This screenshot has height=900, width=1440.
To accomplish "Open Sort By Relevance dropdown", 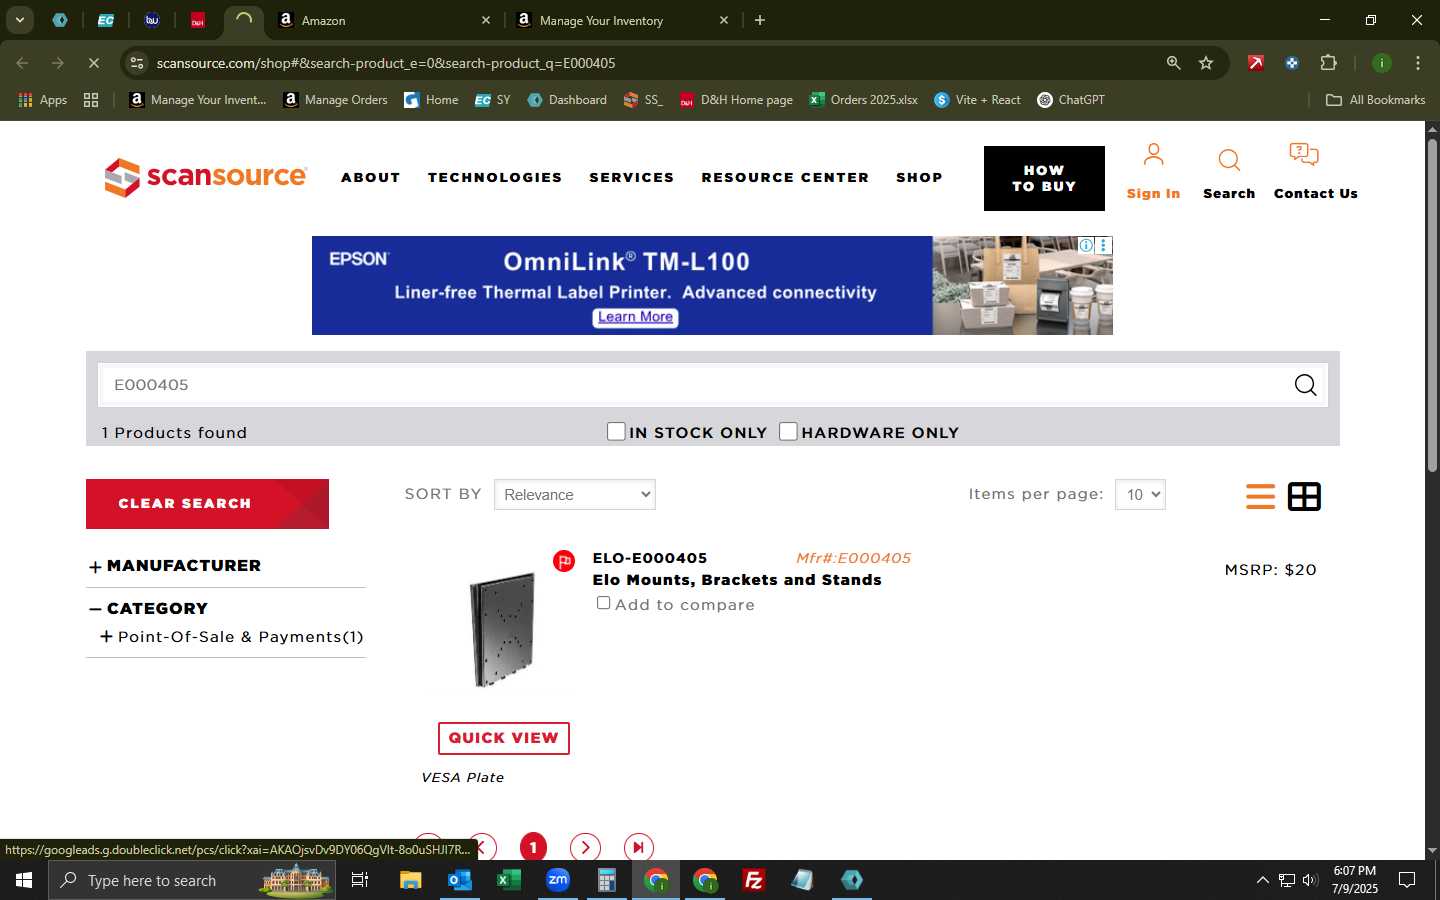I will coord(575,494).
